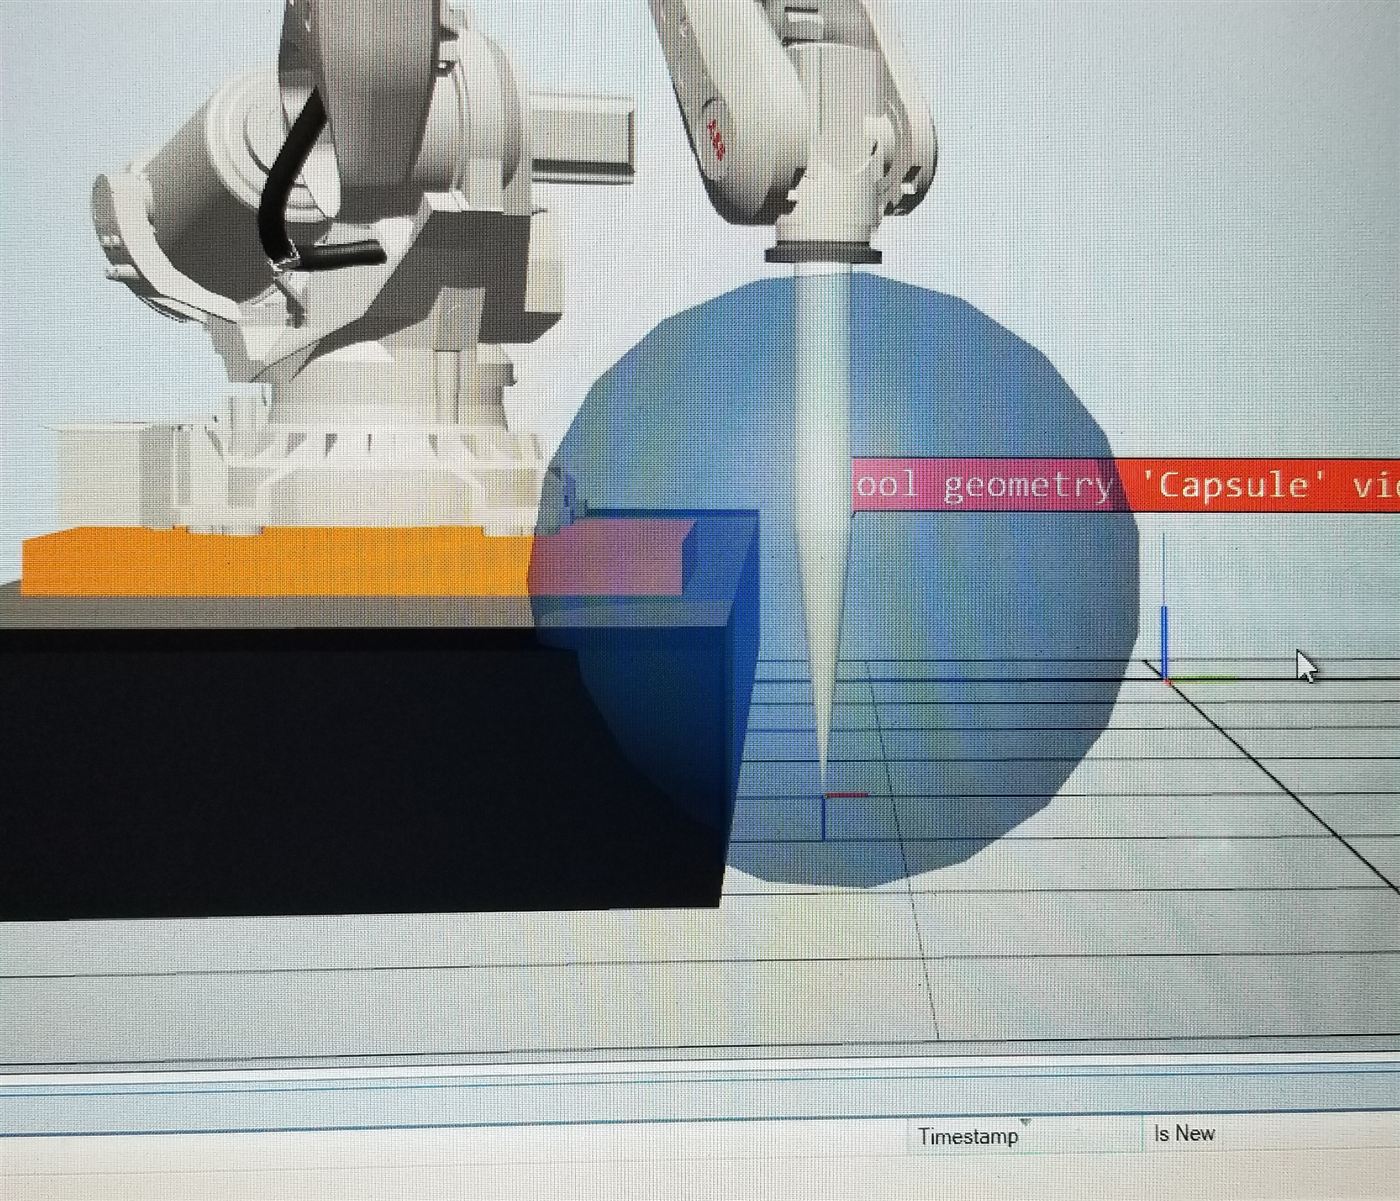The width and height of the screenshot is (1400, 1201).
Task: Sort the log by Timestamp column header
Action: point(1024,1135)
